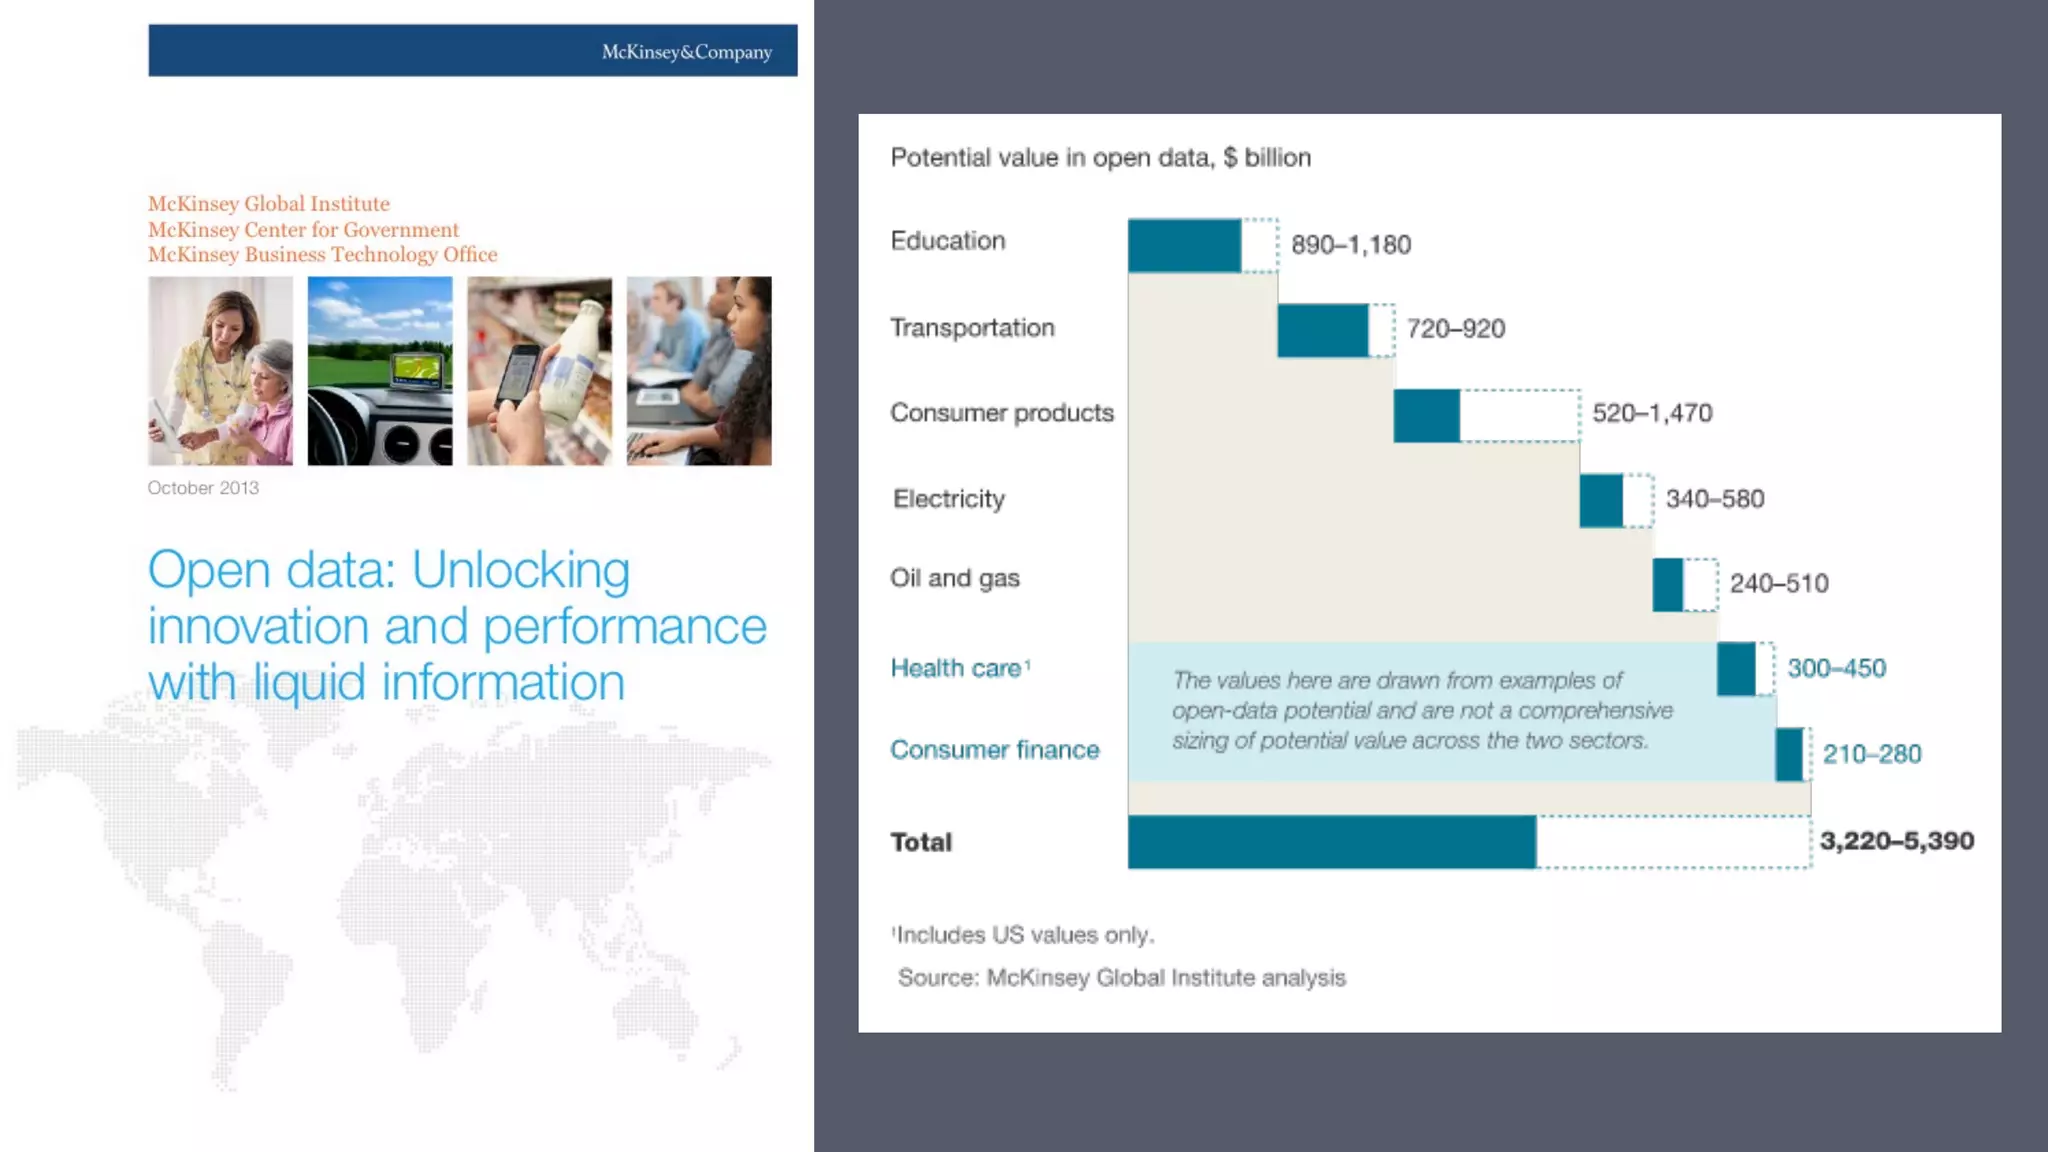Image resolution: width=2048 pixels, height=1152 pixels.
Task: Click the October 2013 date label
Action: click(203, 488)
